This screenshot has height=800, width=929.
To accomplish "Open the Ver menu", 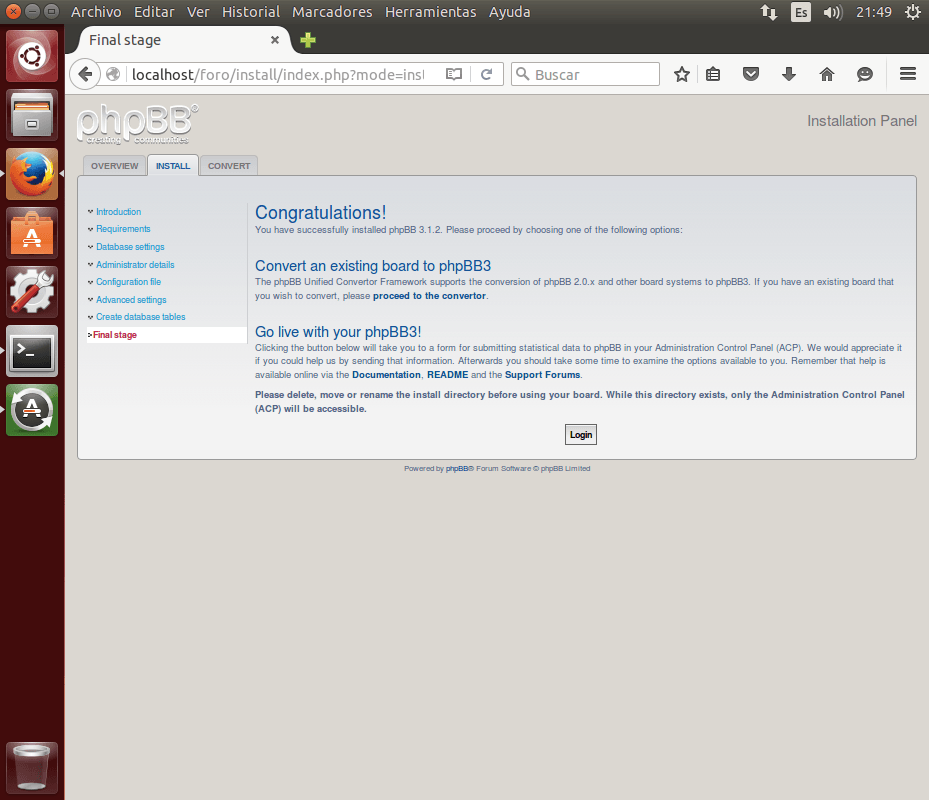I will (198, 12).
